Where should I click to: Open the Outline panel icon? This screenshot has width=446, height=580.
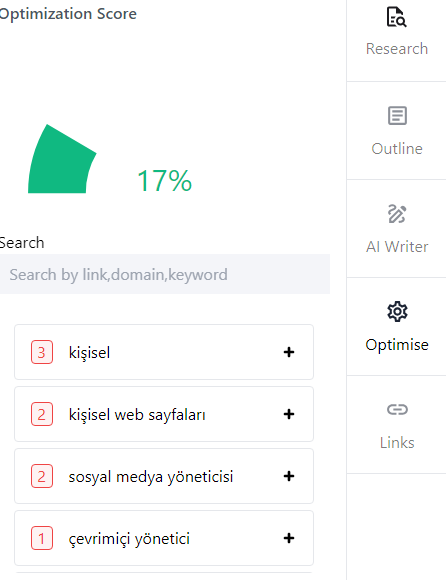point(397,116)
